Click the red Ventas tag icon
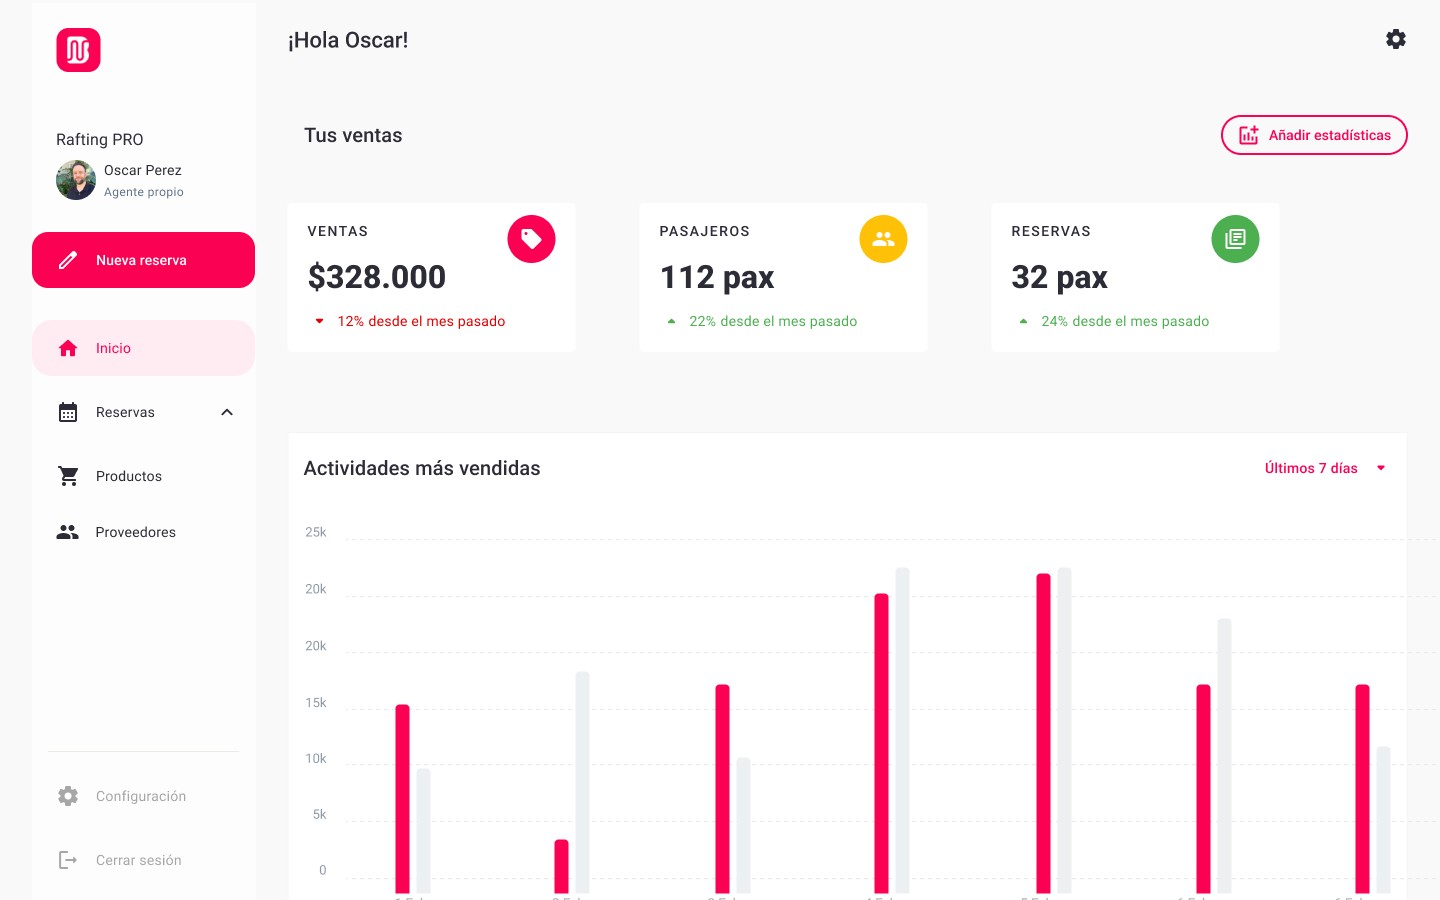Screen dimensions: 1440x900 [x=531, y=239]
